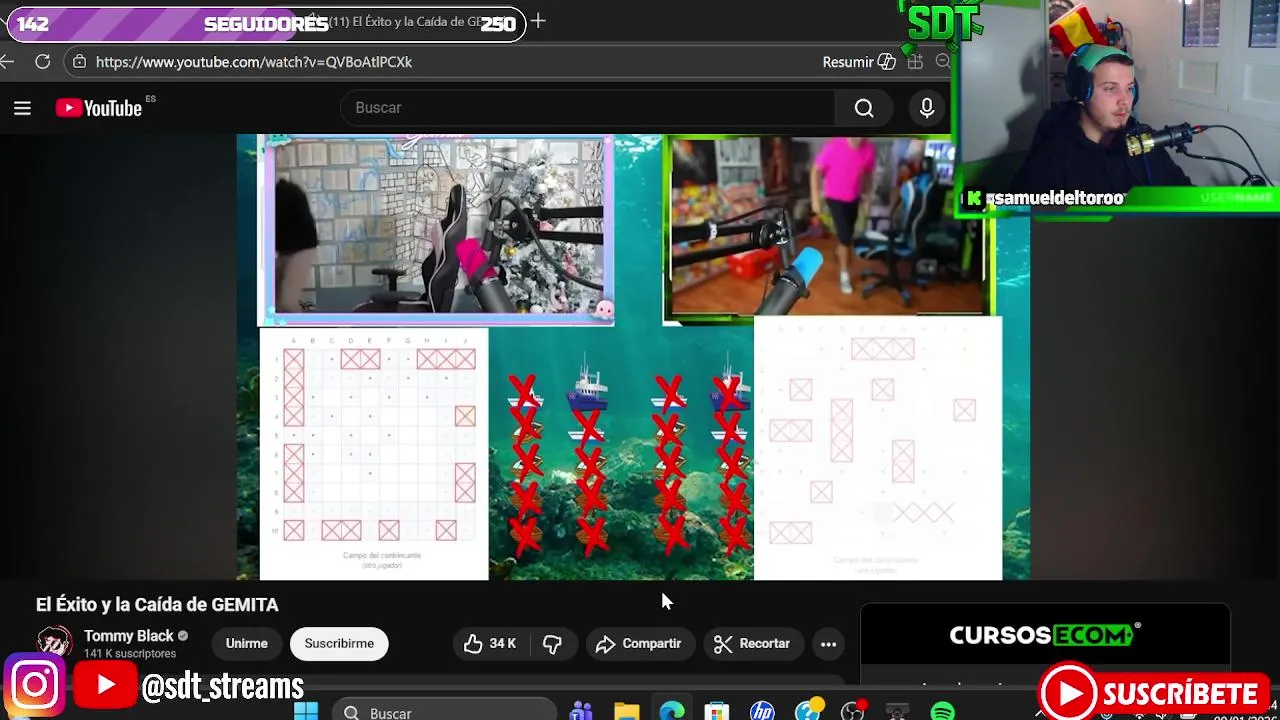The height and width of the screenshot is (720, 1280).
Task: Share the video with Compartir
Action: coord(639,644)
